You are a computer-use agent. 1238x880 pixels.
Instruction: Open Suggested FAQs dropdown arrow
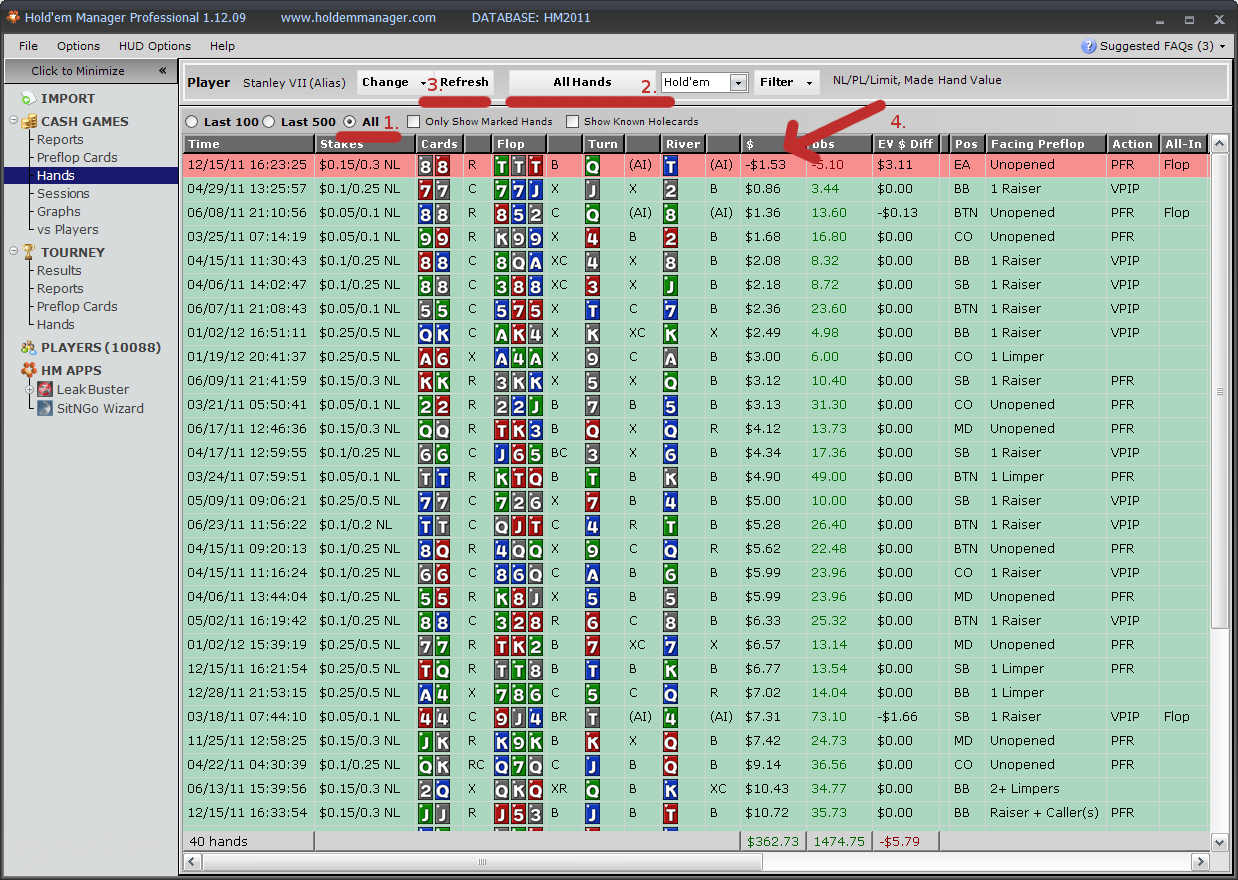tap(1223, 46)
